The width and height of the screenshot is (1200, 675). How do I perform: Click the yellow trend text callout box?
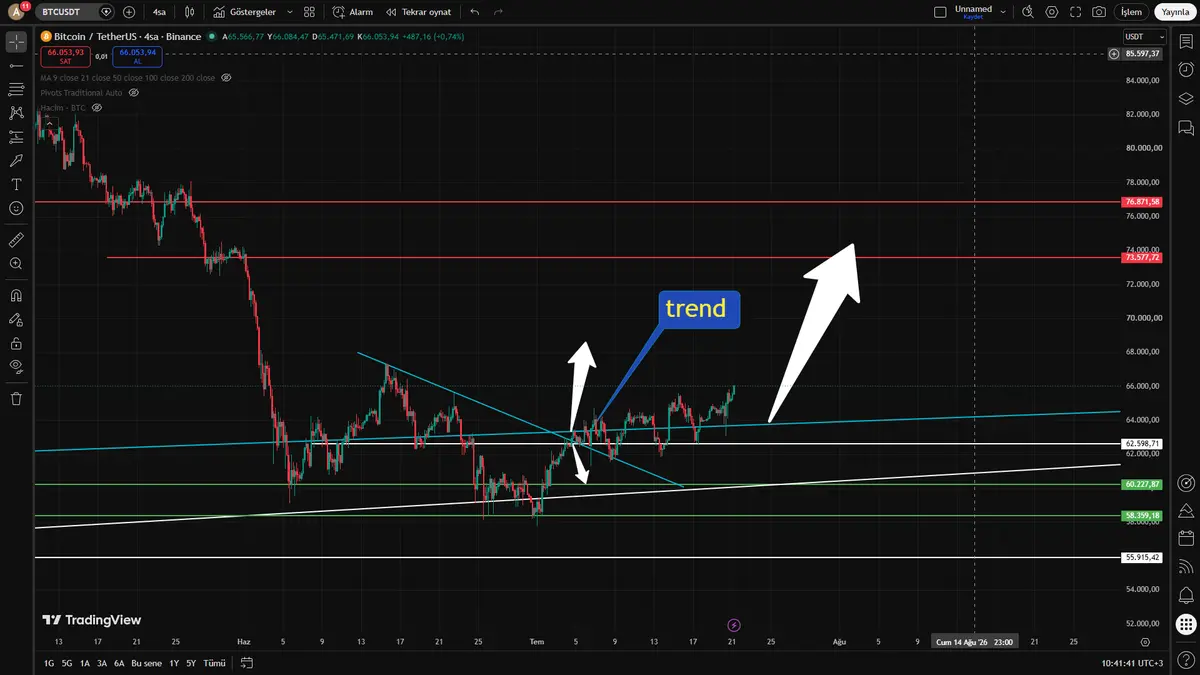[699, 309]
